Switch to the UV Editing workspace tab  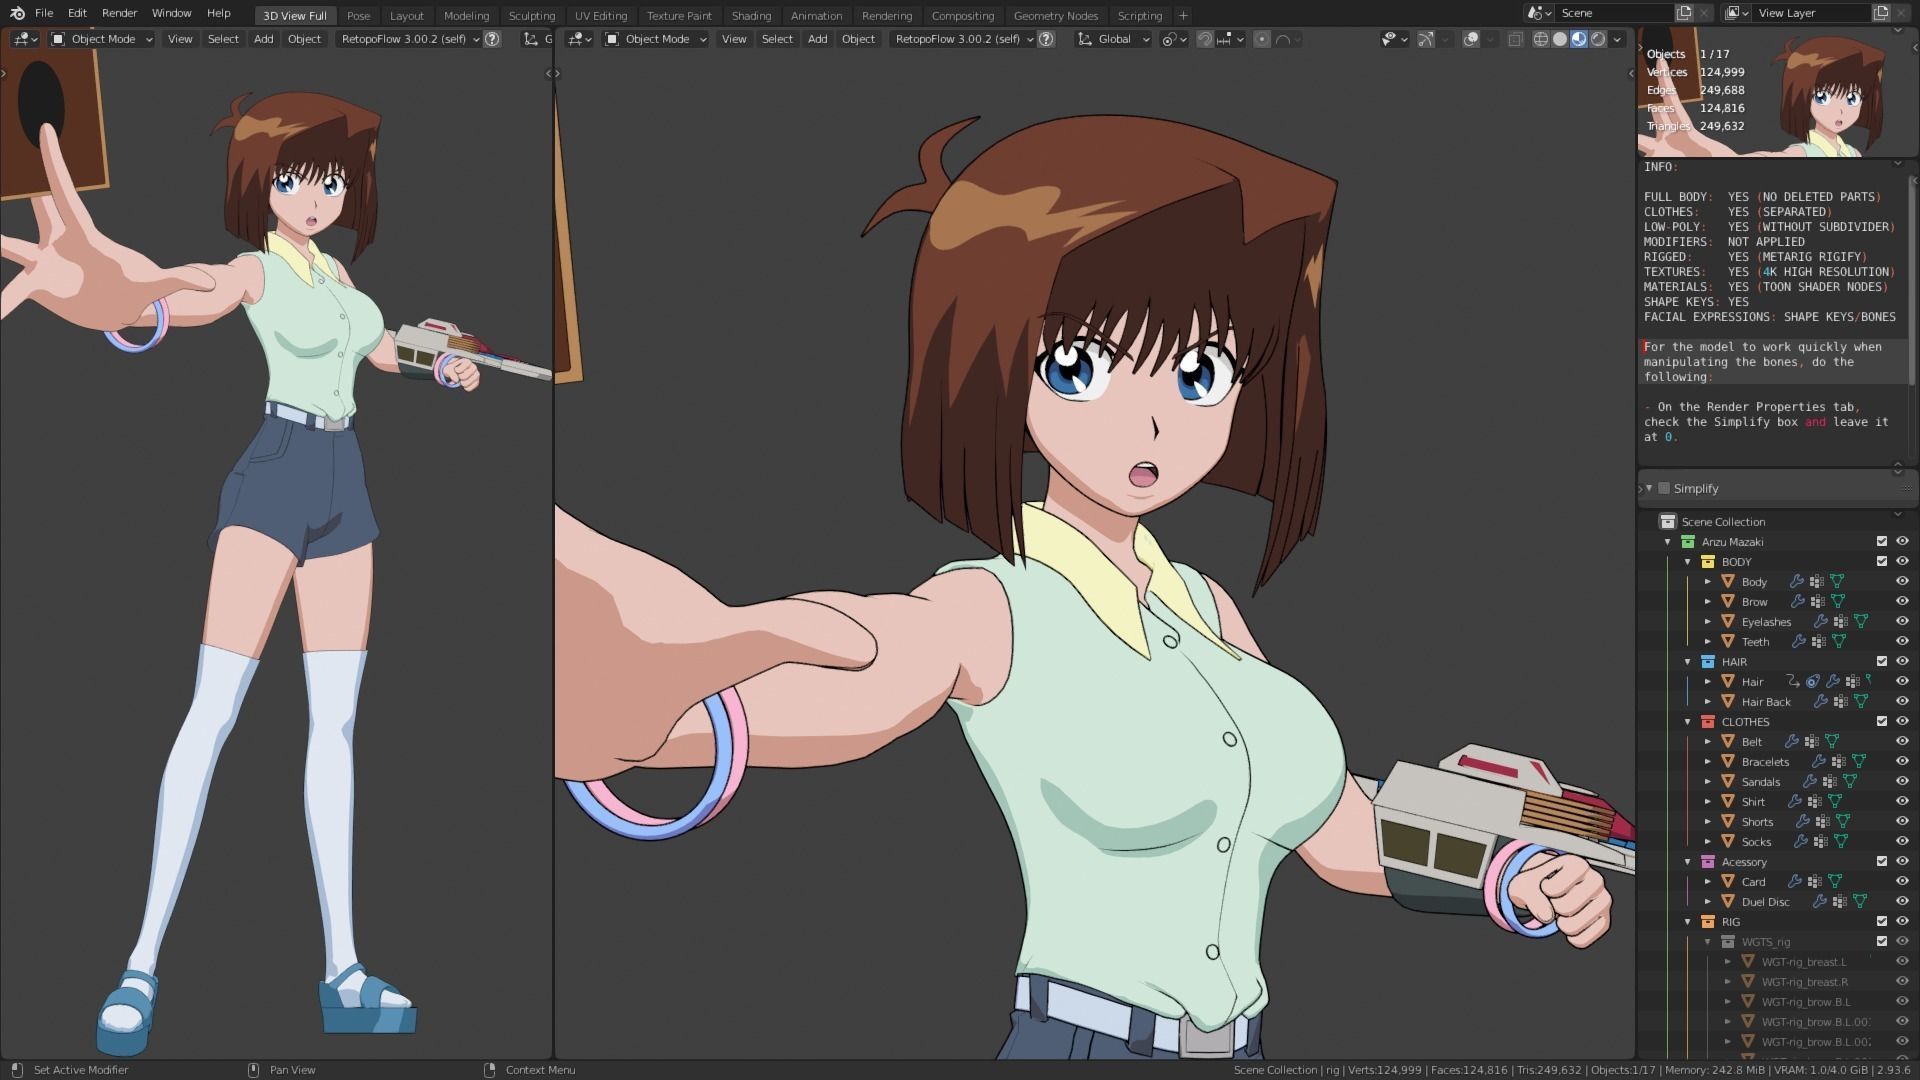pyautogui.click(x=601, y=15)
